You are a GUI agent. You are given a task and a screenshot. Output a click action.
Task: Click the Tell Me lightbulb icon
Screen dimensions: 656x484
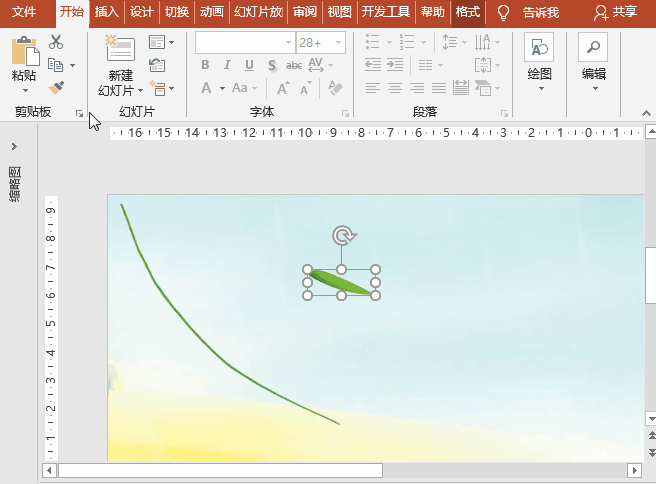[x=503, y=13]
